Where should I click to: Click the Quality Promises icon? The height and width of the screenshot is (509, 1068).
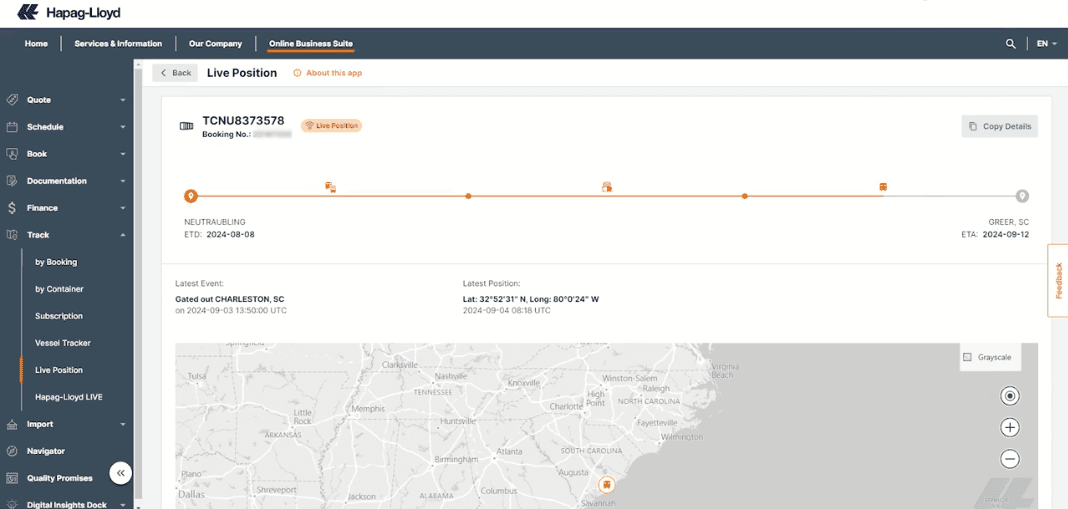12,478
